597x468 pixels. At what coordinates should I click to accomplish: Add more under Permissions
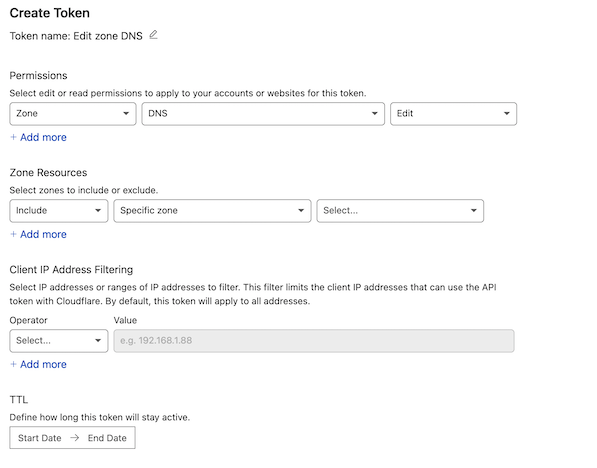coord(38,137)
